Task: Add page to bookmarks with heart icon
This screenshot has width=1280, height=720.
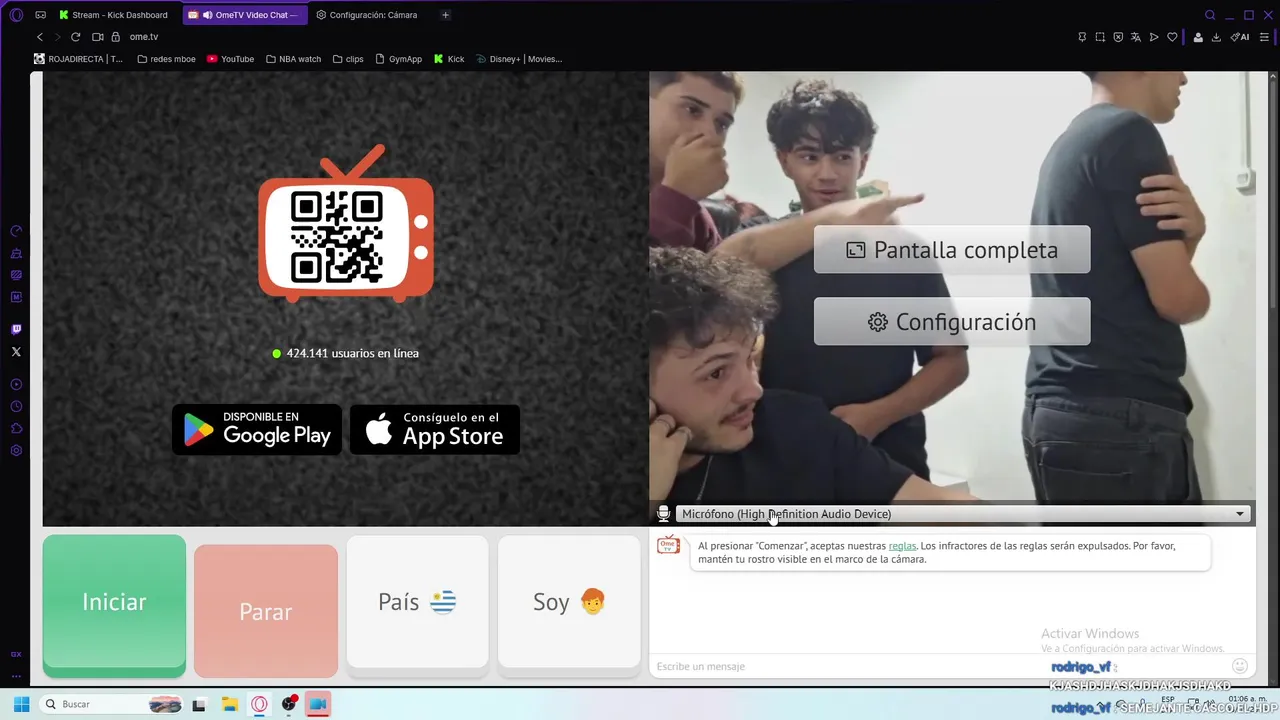Action: [x=1172, y=37]
